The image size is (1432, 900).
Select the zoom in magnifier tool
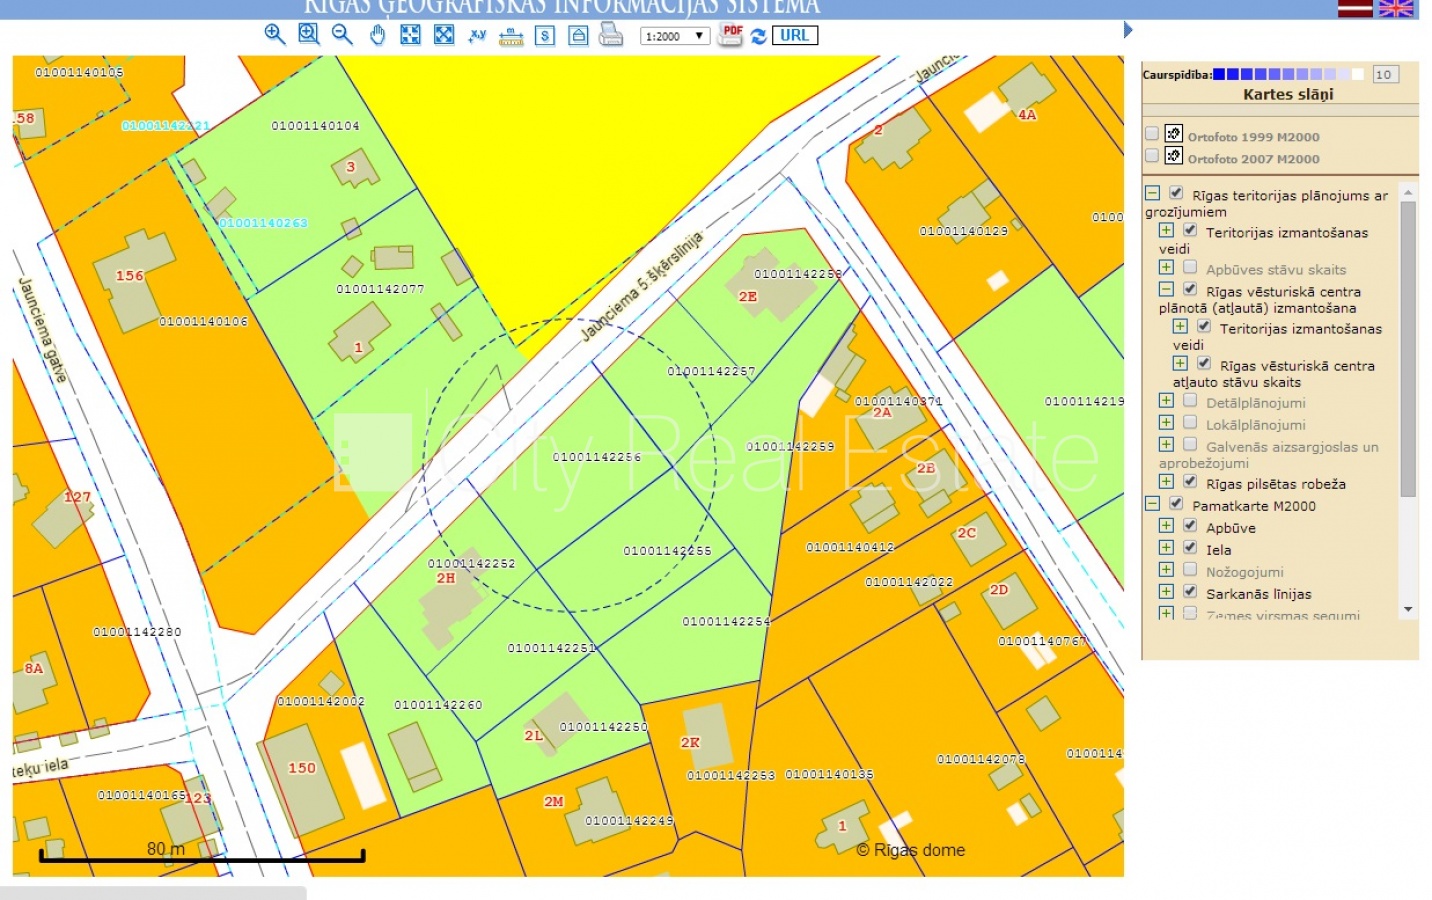click(274, 35)
